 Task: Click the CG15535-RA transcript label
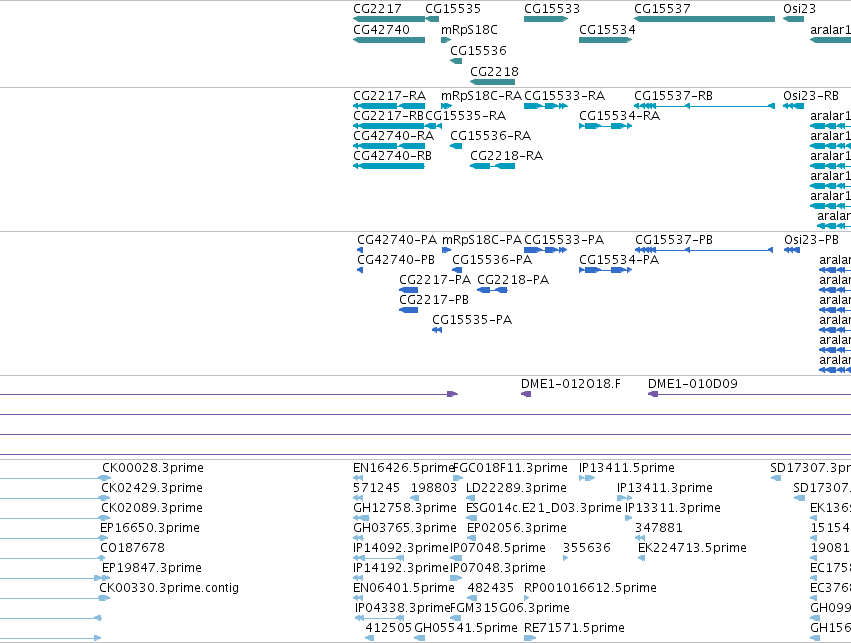point(466,116)
